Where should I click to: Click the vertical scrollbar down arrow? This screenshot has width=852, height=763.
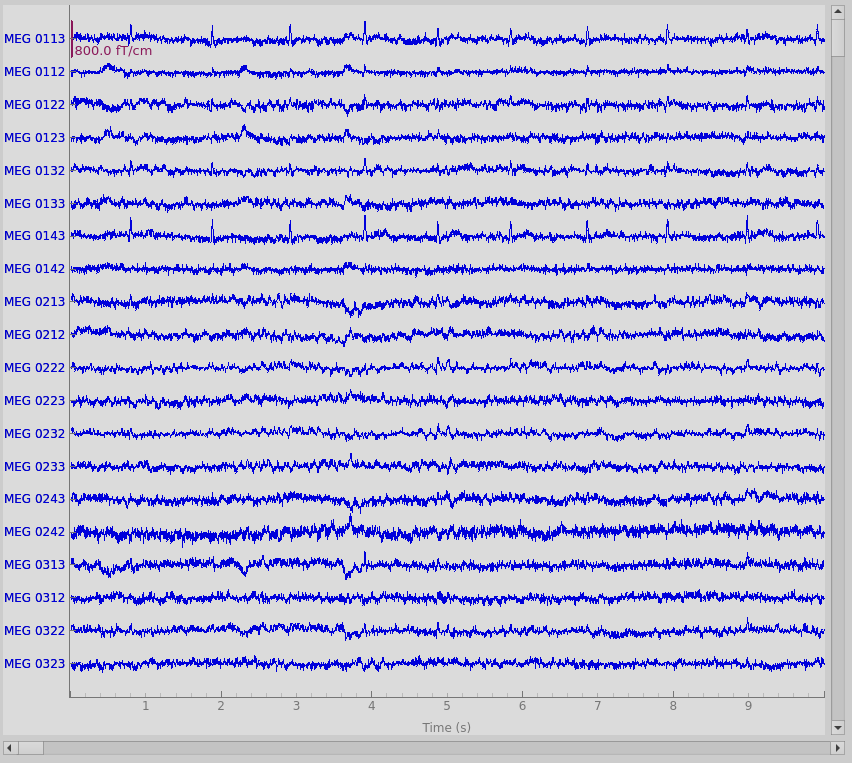click(837, 728)
